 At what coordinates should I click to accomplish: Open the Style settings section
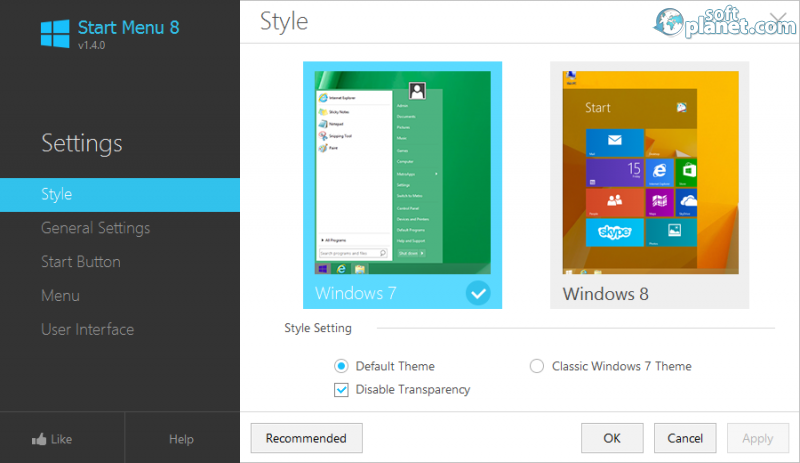[x=120, y=194]
